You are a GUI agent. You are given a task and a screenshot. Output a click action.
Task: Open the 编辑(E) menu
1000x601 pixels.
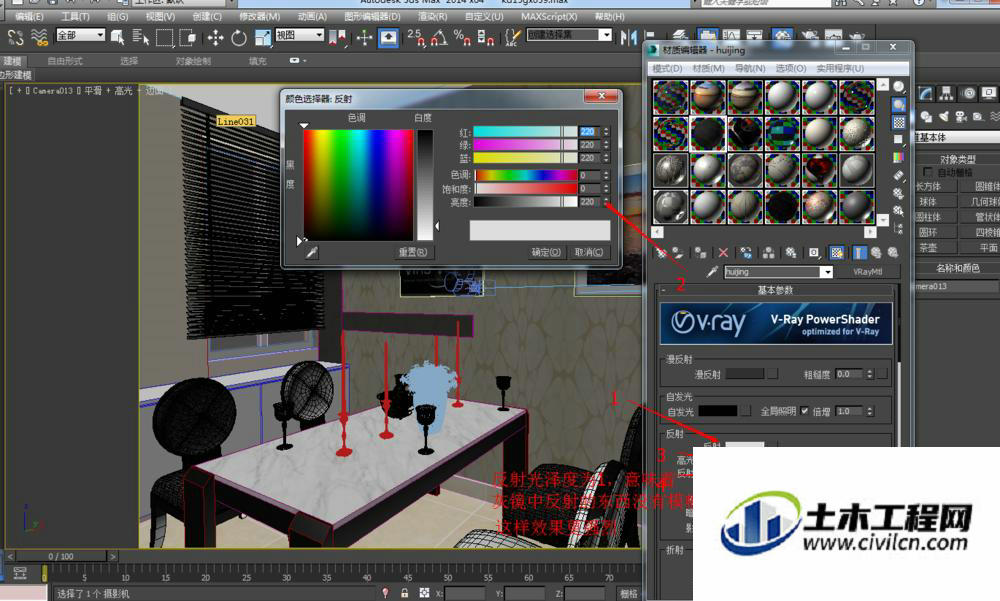(x=29, y=17)
